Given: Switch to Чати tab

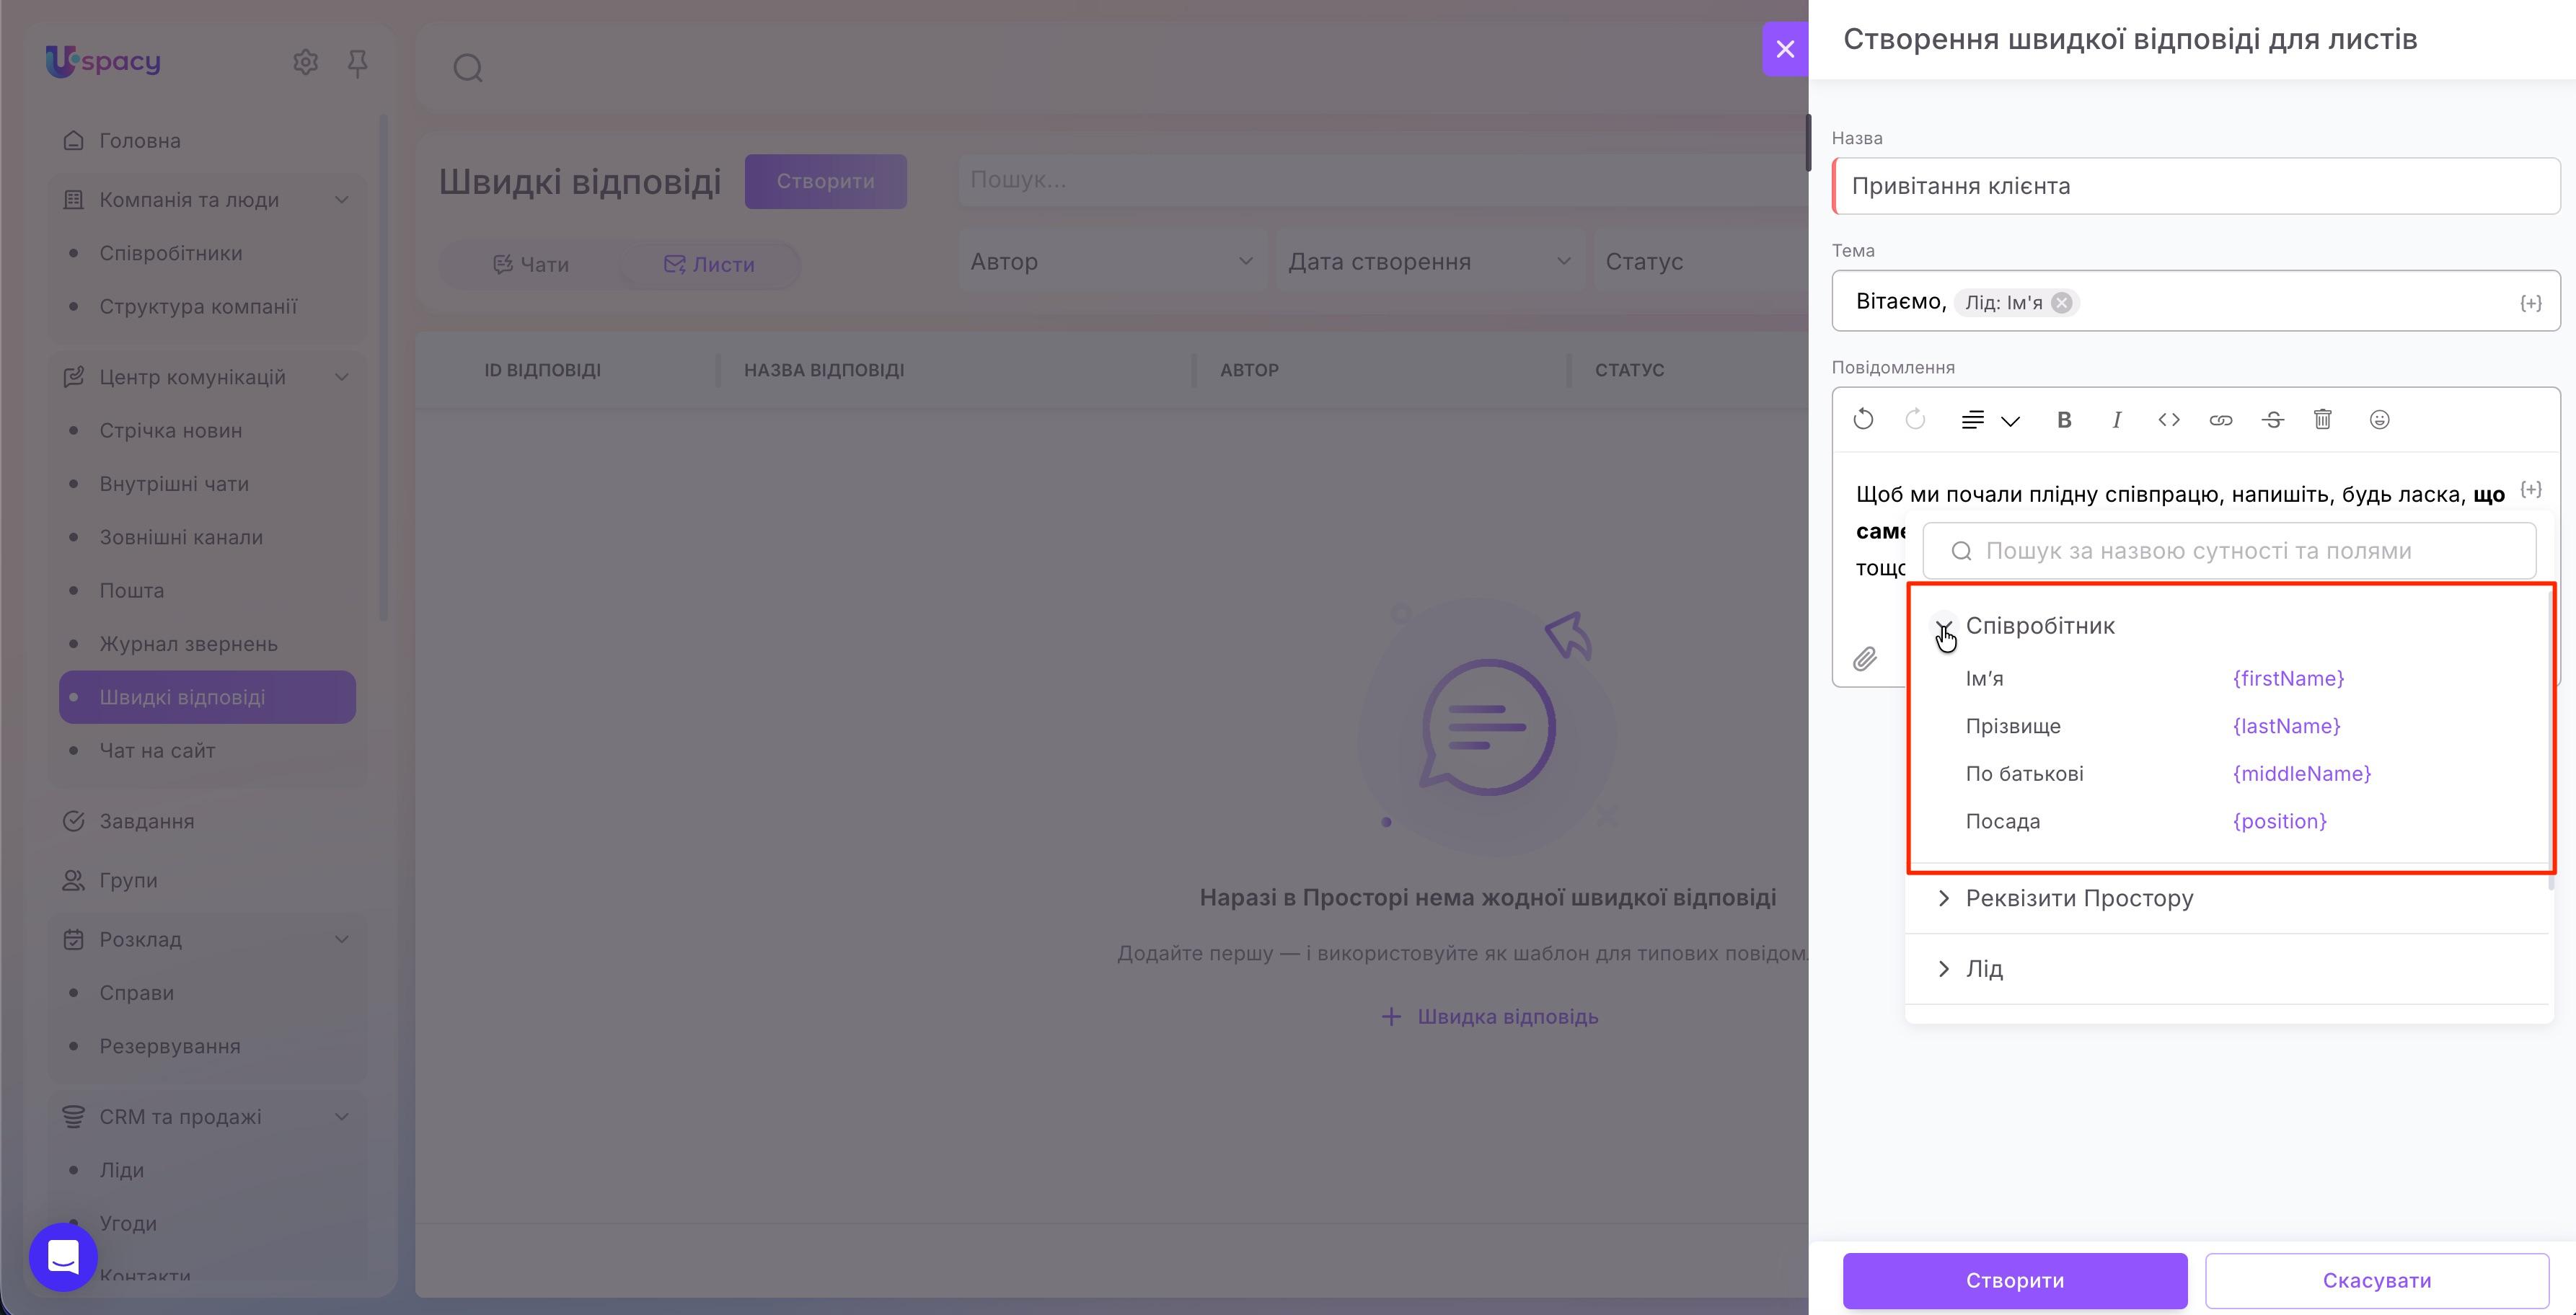Looking at the screenshot, I should tap(531, 265).
